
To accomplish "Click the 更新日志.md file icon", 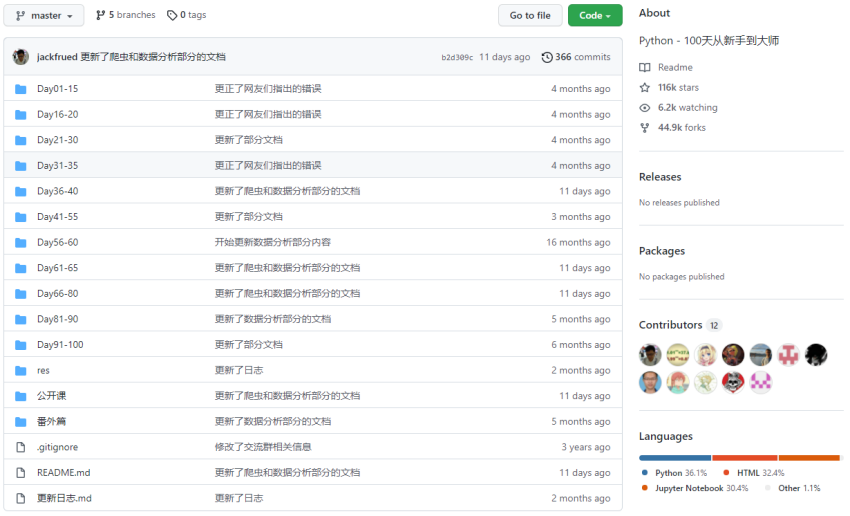I will click(21, 498).
